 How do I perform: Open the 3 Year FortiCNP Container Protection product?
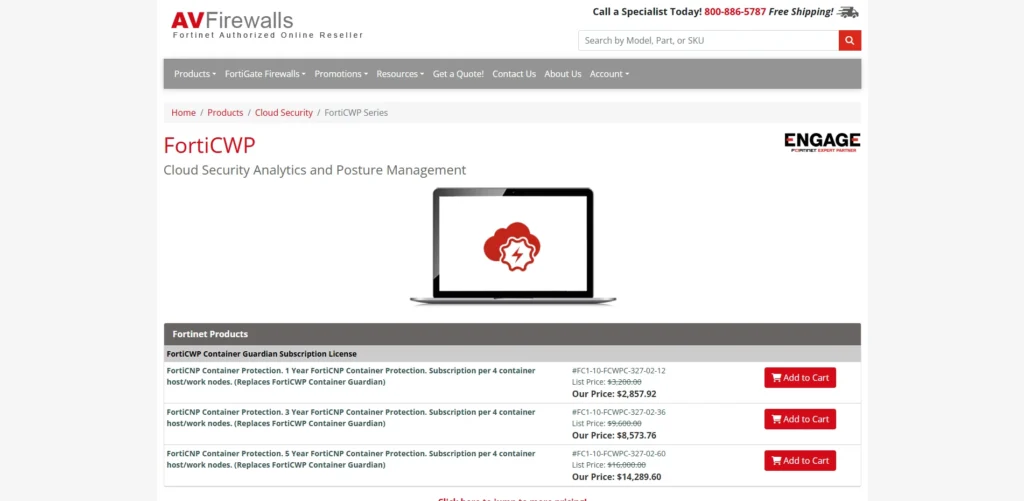351,418
